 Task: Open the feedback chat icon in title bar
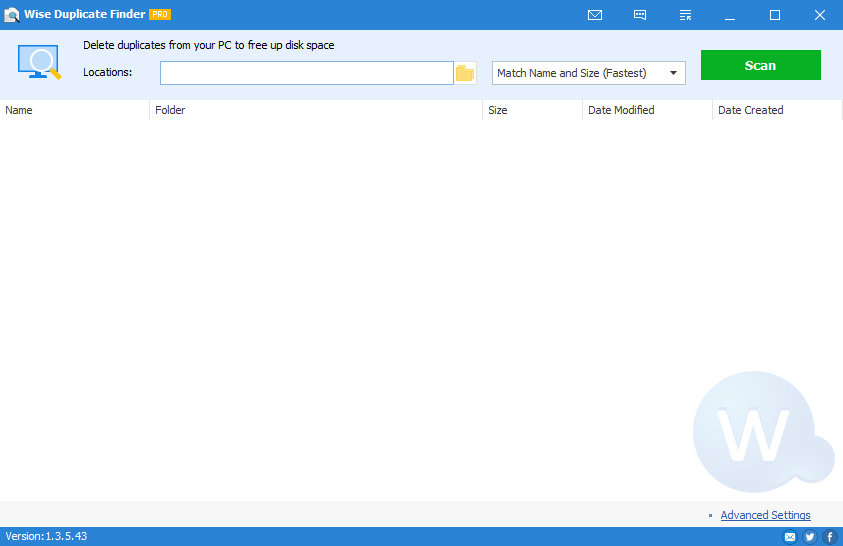[x=640, y=15]
